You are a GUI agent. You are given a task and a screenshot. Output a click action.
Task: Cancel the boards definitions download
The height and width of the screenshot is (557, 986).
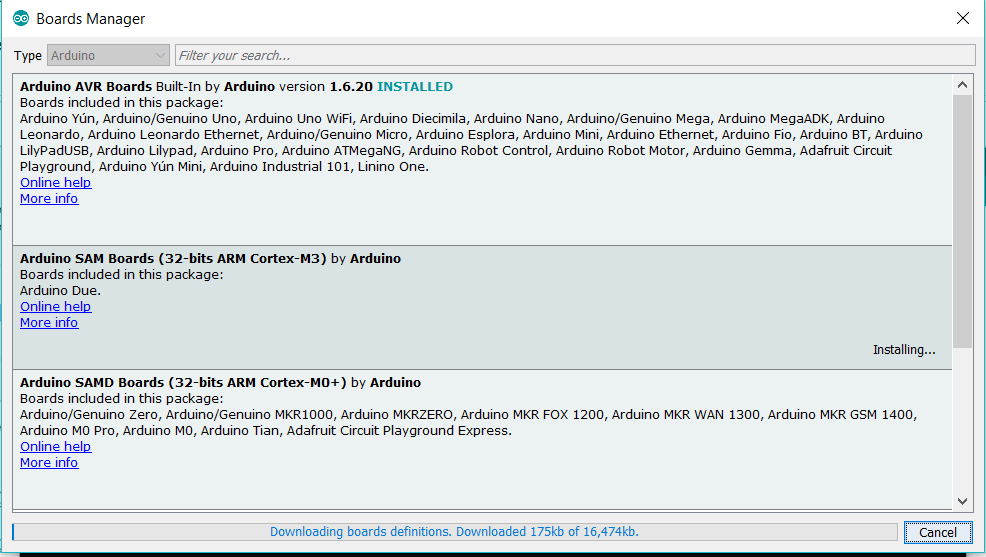938,532
